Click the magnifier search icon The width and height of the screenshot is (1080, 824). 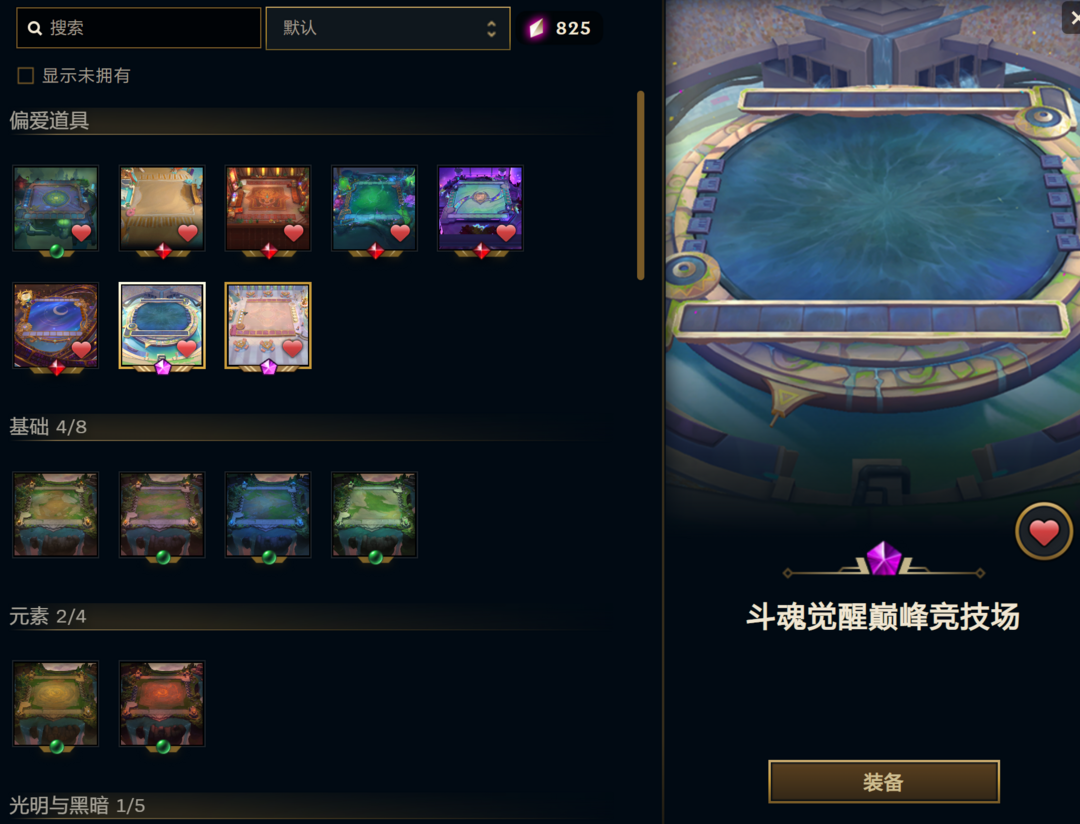tap(34, 28)
